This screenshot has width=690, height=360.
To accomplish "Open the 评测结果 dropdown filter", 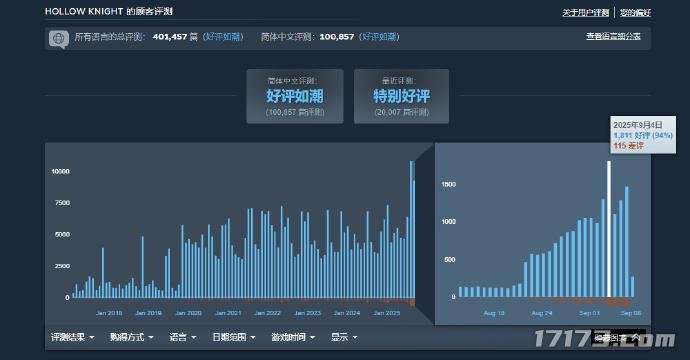I will (x=73, y=338).
